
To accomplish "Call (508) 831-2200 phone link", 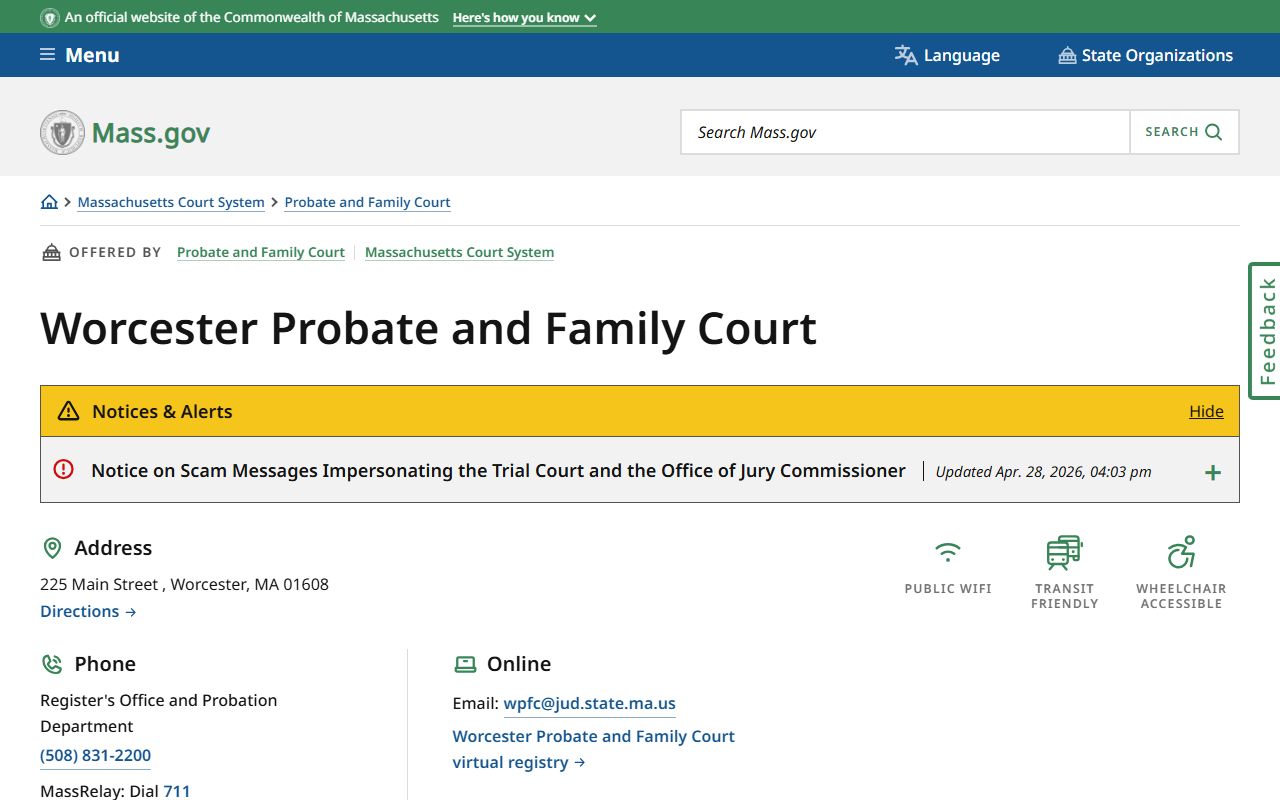I will click(95, 756).
